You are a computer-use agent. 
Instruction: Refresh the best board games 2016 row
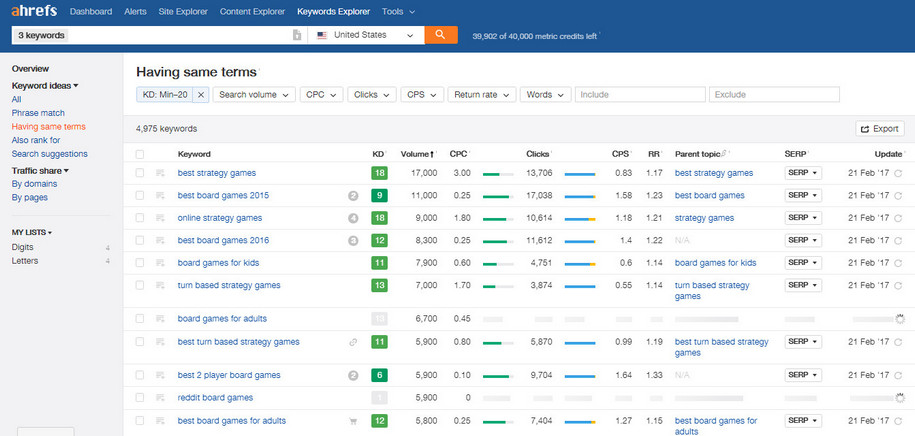(x=898, y=240)
